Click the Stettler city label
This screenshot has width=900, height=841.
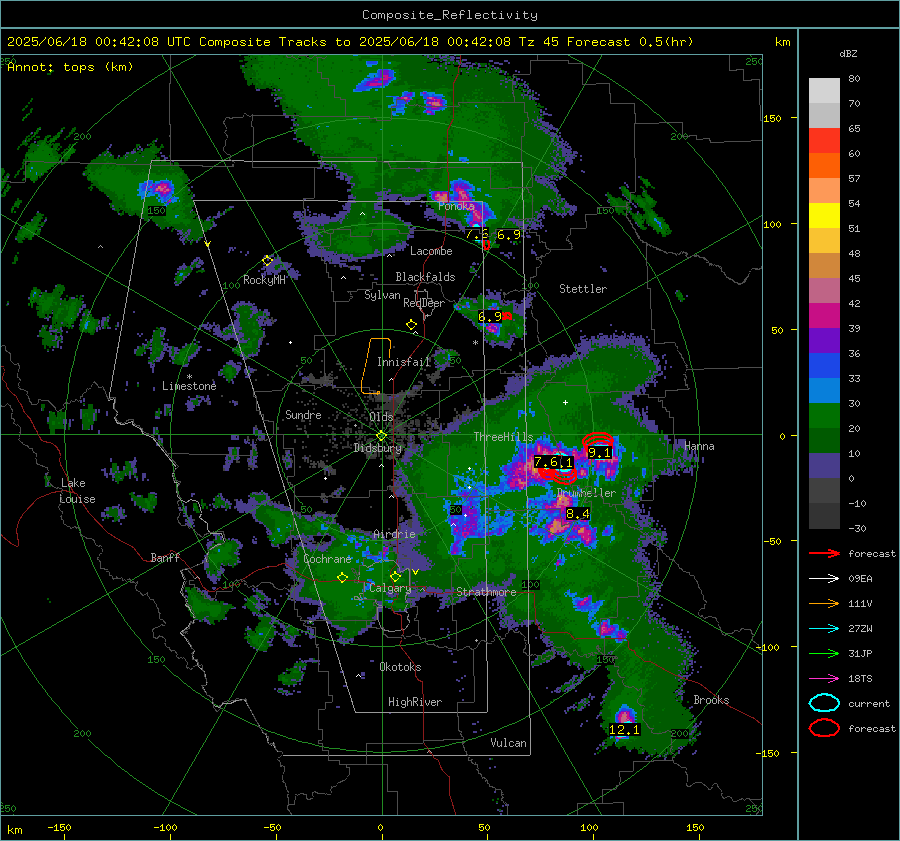point(583,289)
